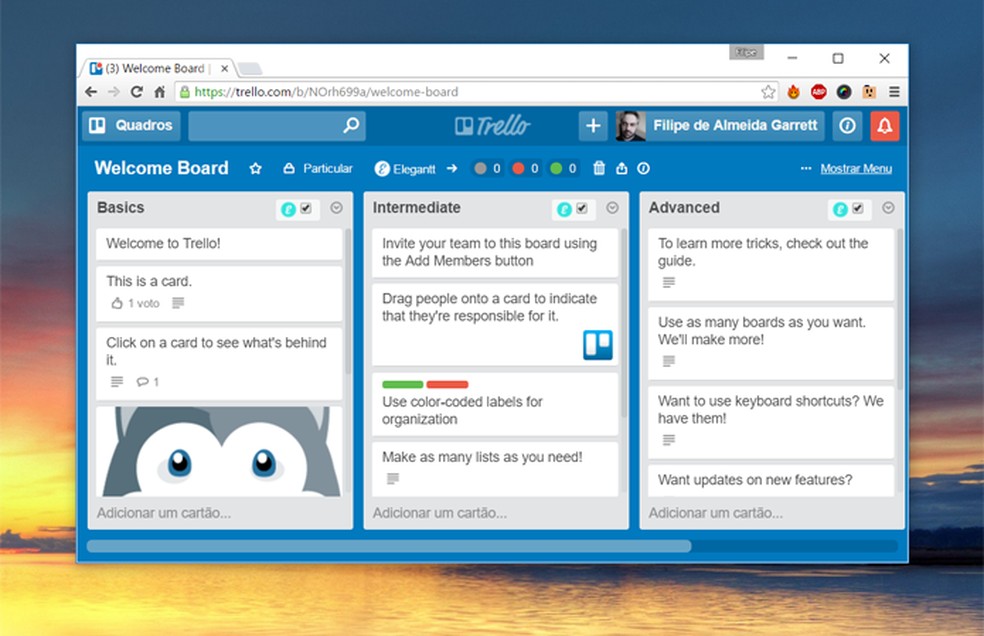Click the 1 voto thumbs-up badge

(136, 303)
